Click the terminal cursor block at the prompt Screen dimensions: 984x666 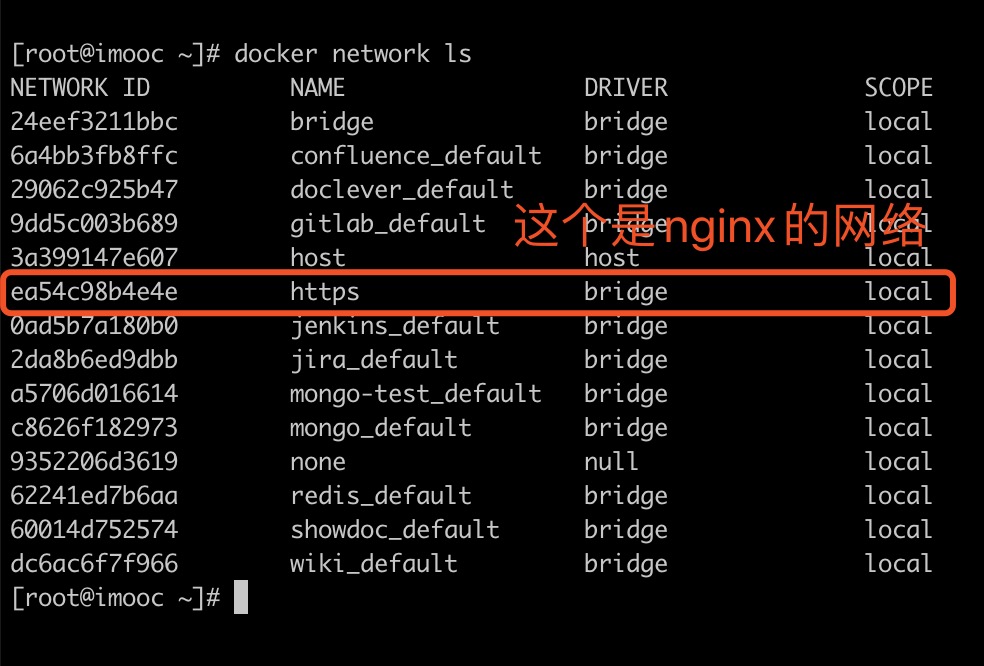click(x=240, y=598)
